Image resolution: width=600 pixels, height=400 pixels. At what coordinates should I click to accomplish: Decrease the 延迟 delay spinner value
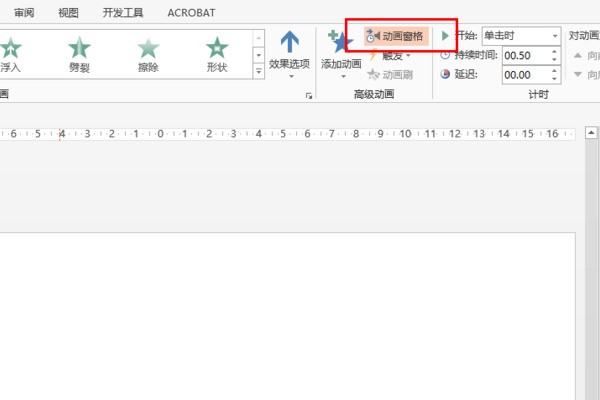tap(555, 79)
